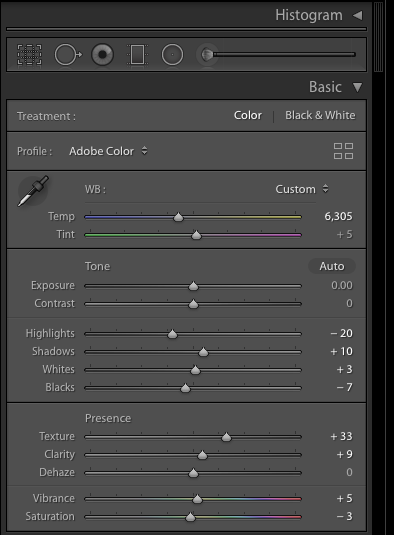The height and width of the screenshot is (535, 394).
Task: Click the Highlights slider handle
Action: point(172,334)
